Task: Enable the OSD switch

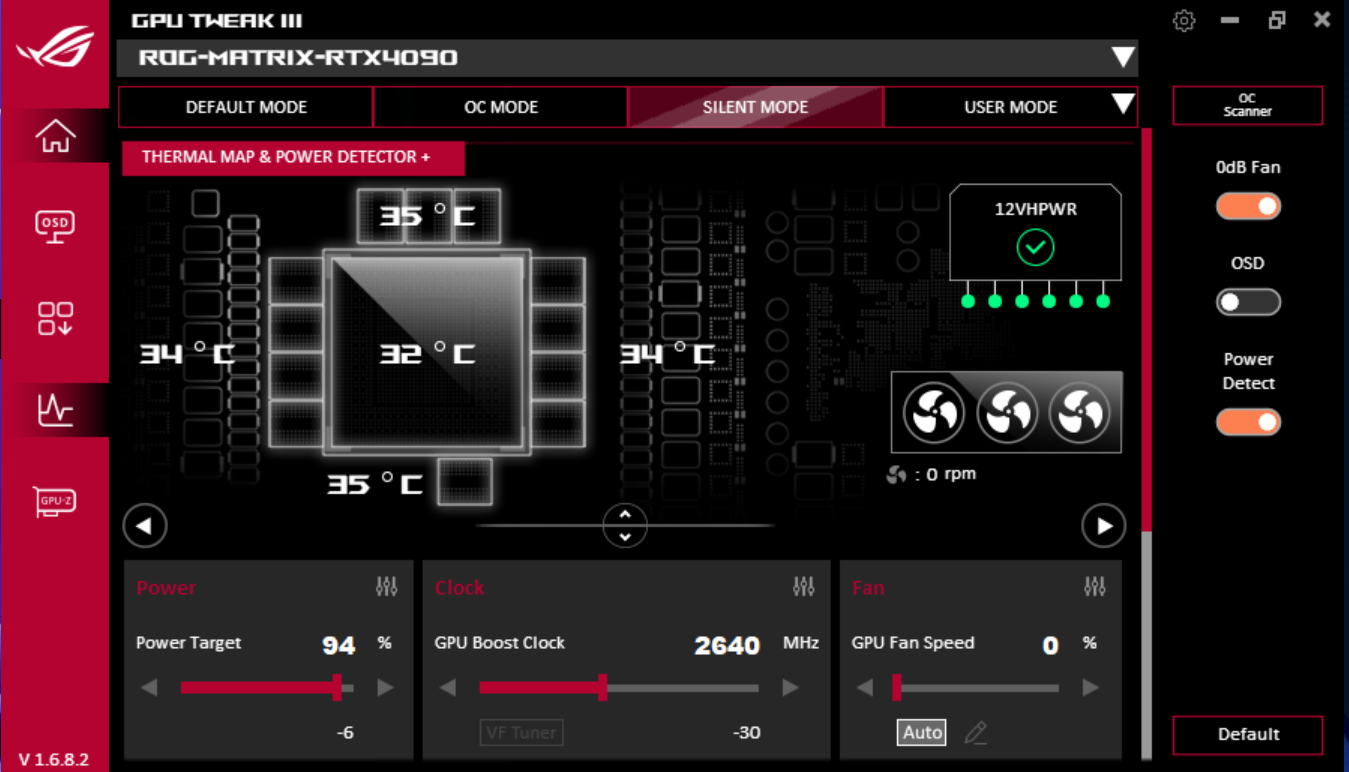Action: (x=1248, y=302)
